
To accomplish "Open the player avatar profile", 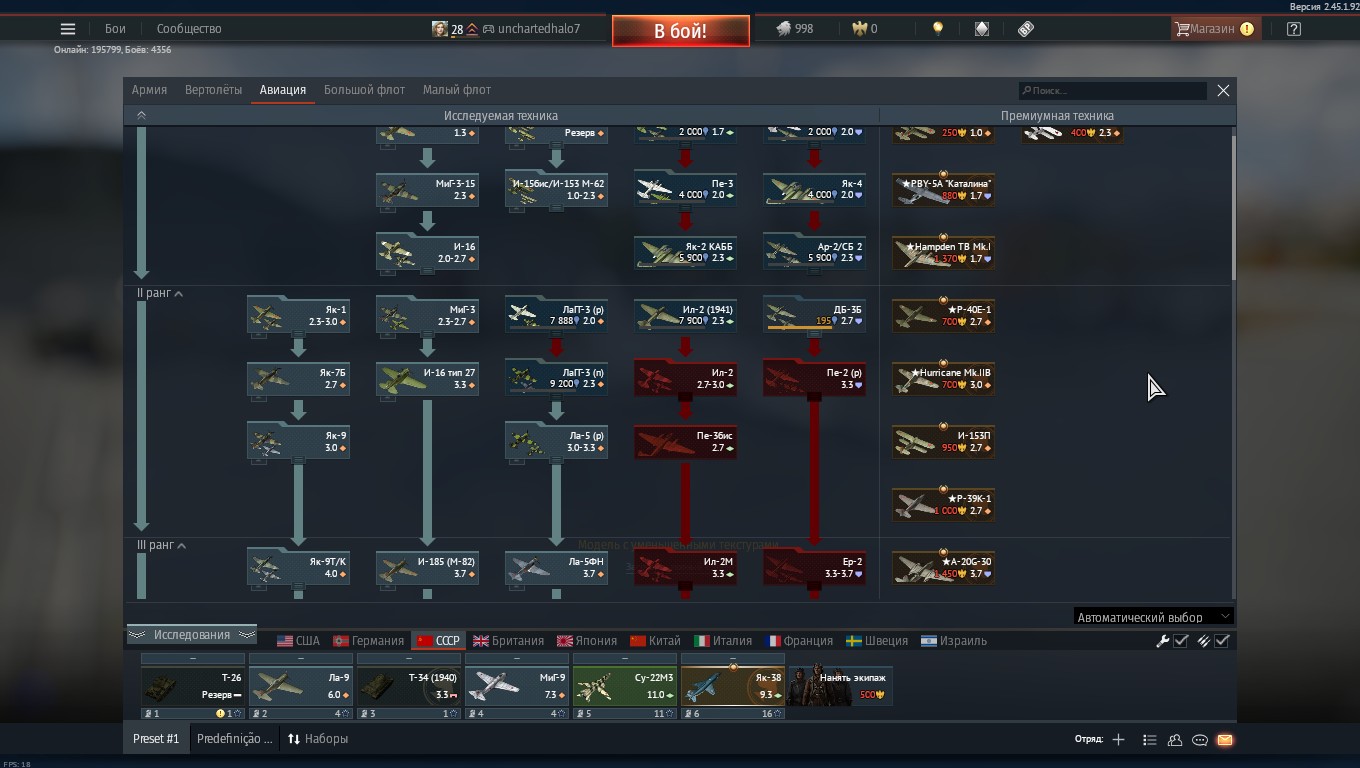I will (439, 29).
